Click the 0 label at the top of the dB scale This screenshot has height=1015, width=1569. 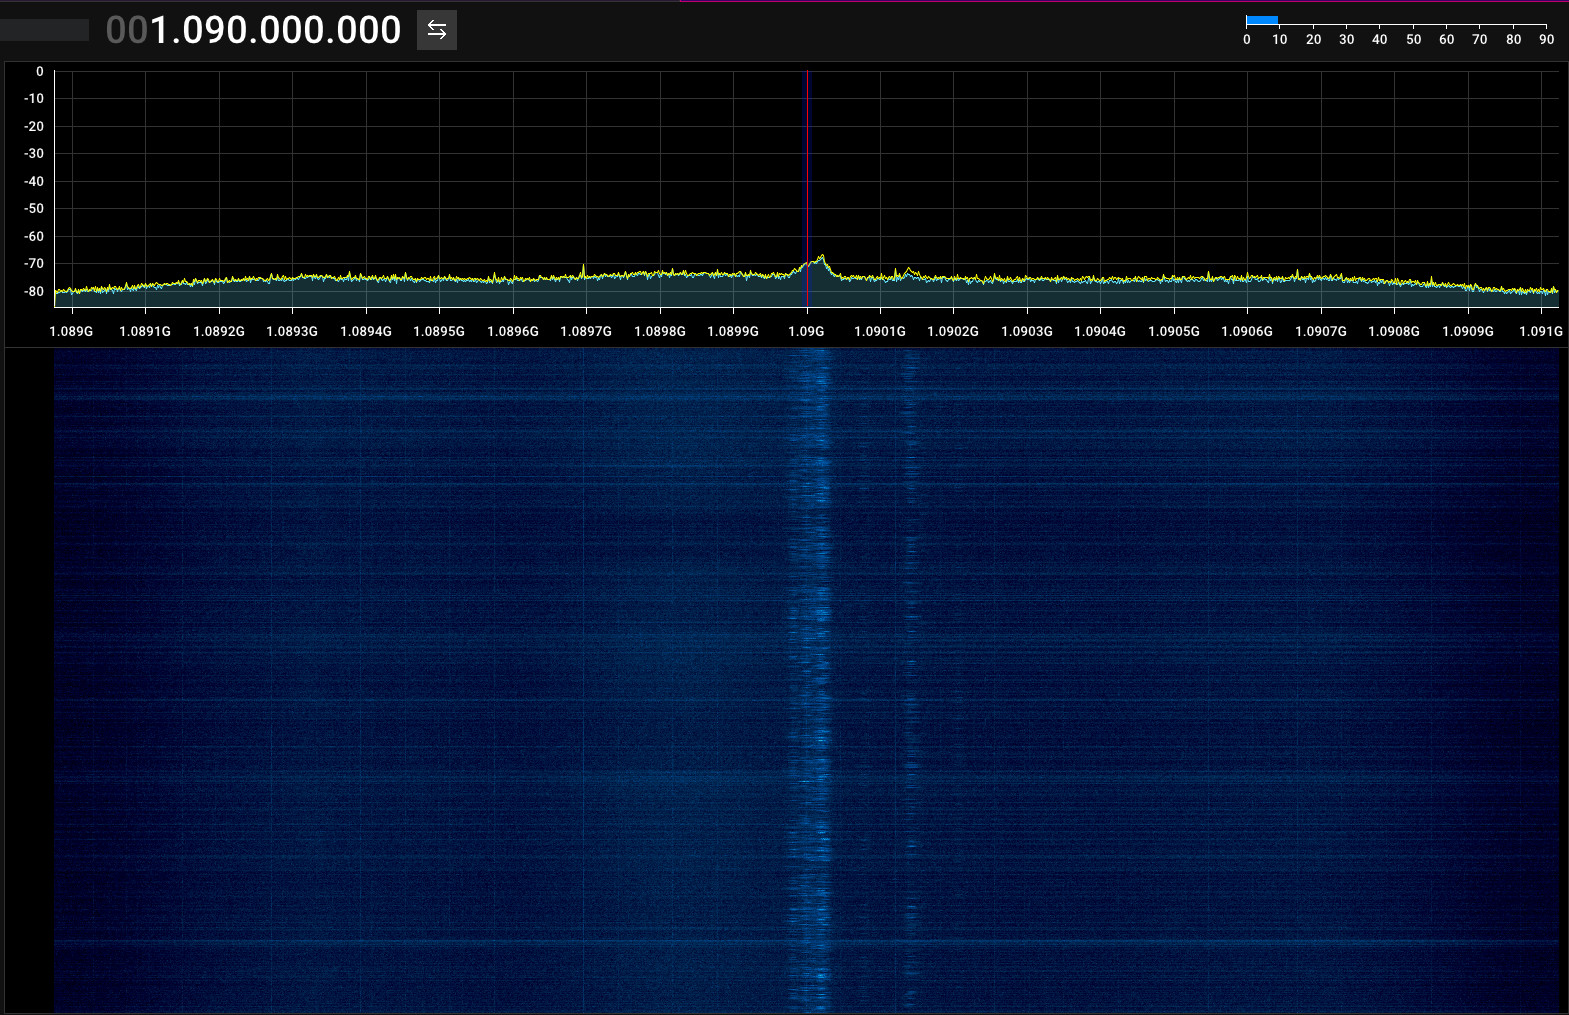[x=40, y=71]
